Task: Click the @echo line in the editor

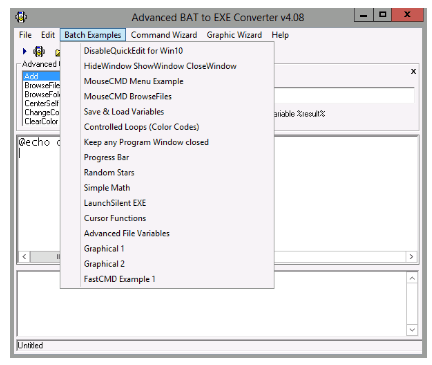Action: (39, 142)
